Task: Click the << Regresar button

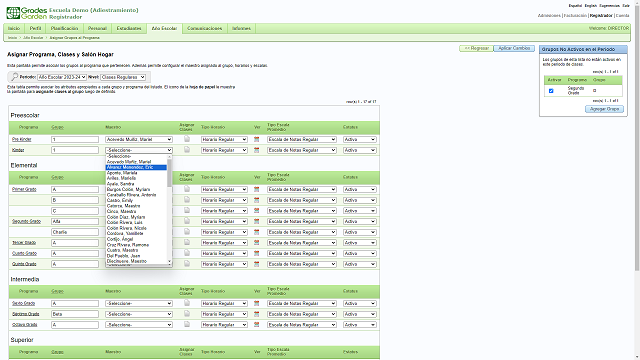Action: pos(476,48)
